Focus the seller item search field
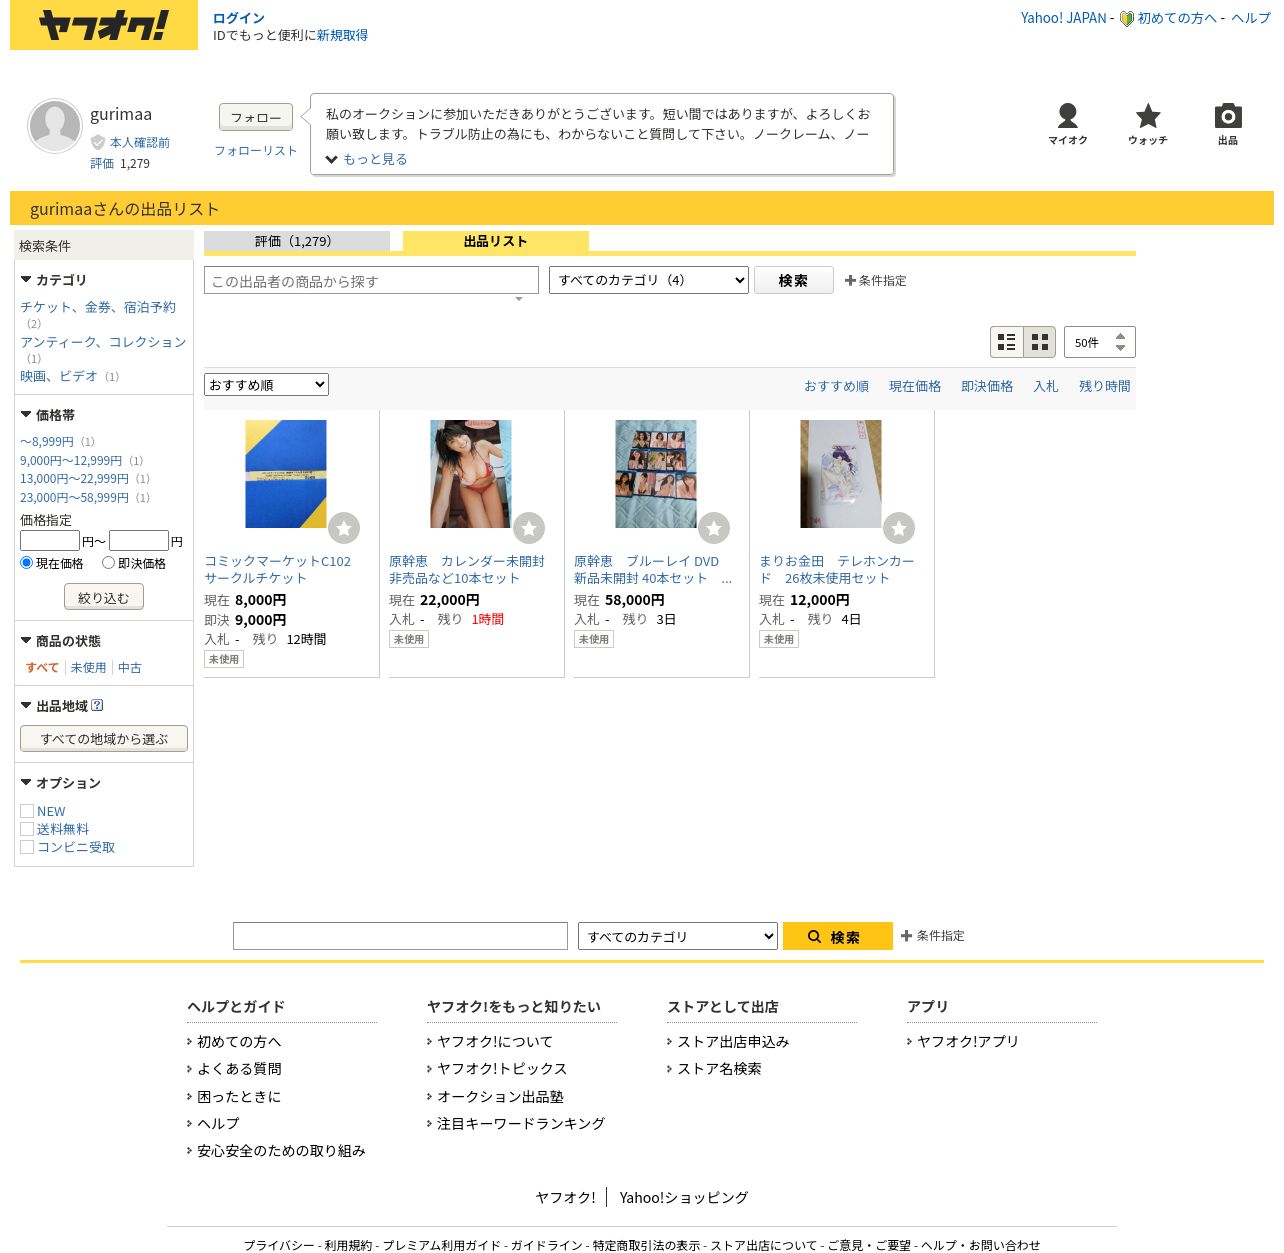 (371, 280)
